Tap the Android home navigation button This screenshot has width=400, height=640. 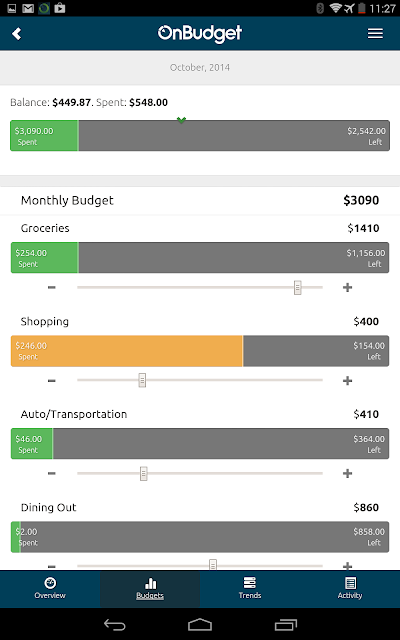click(x=200, y=624)
